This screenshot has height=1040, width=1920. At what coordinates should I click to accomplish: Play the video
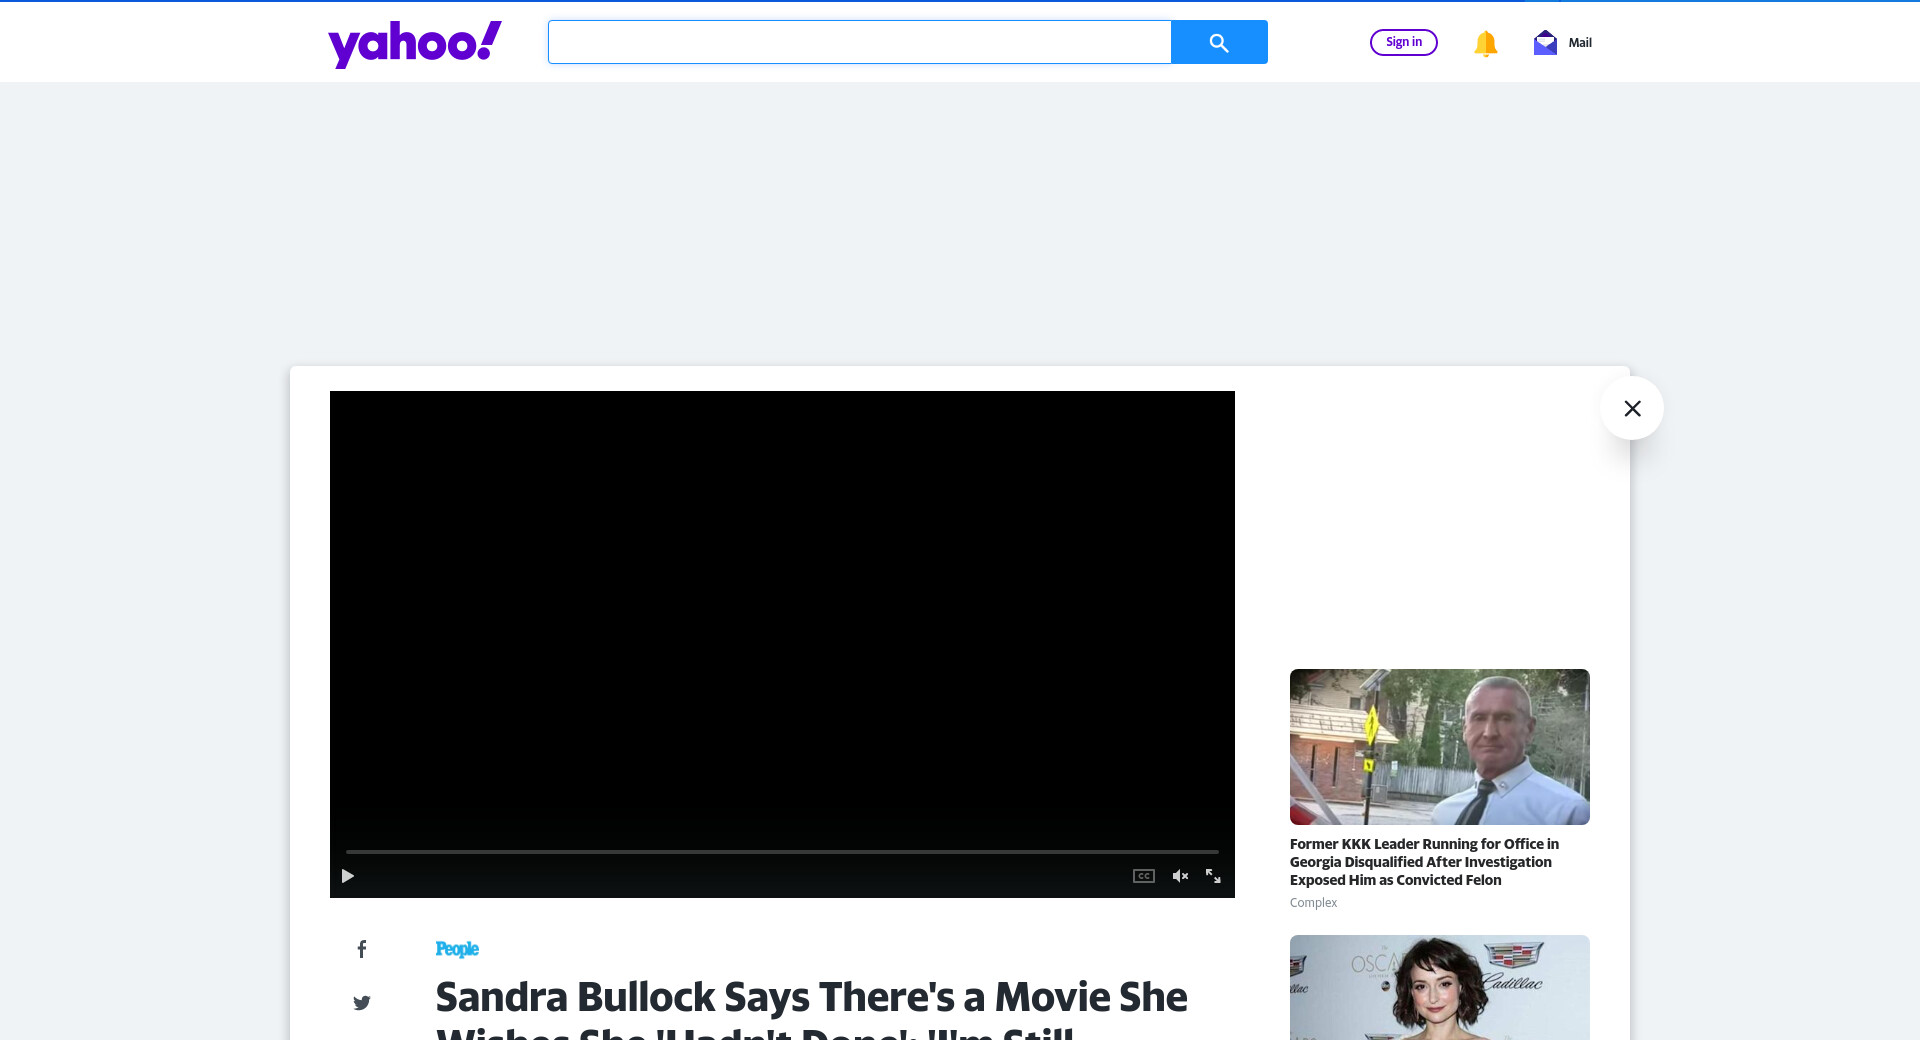(x=348, y=876)
